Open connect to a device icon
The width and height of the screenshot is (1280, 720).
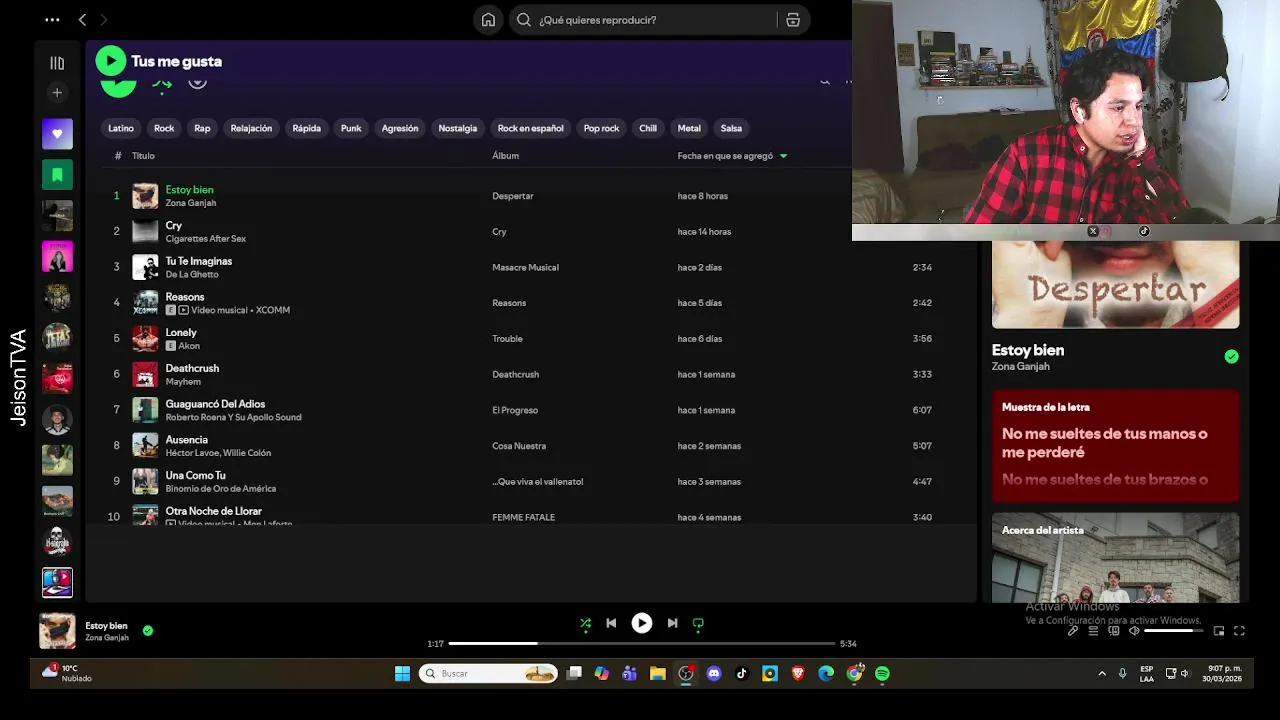[1114, 631]
